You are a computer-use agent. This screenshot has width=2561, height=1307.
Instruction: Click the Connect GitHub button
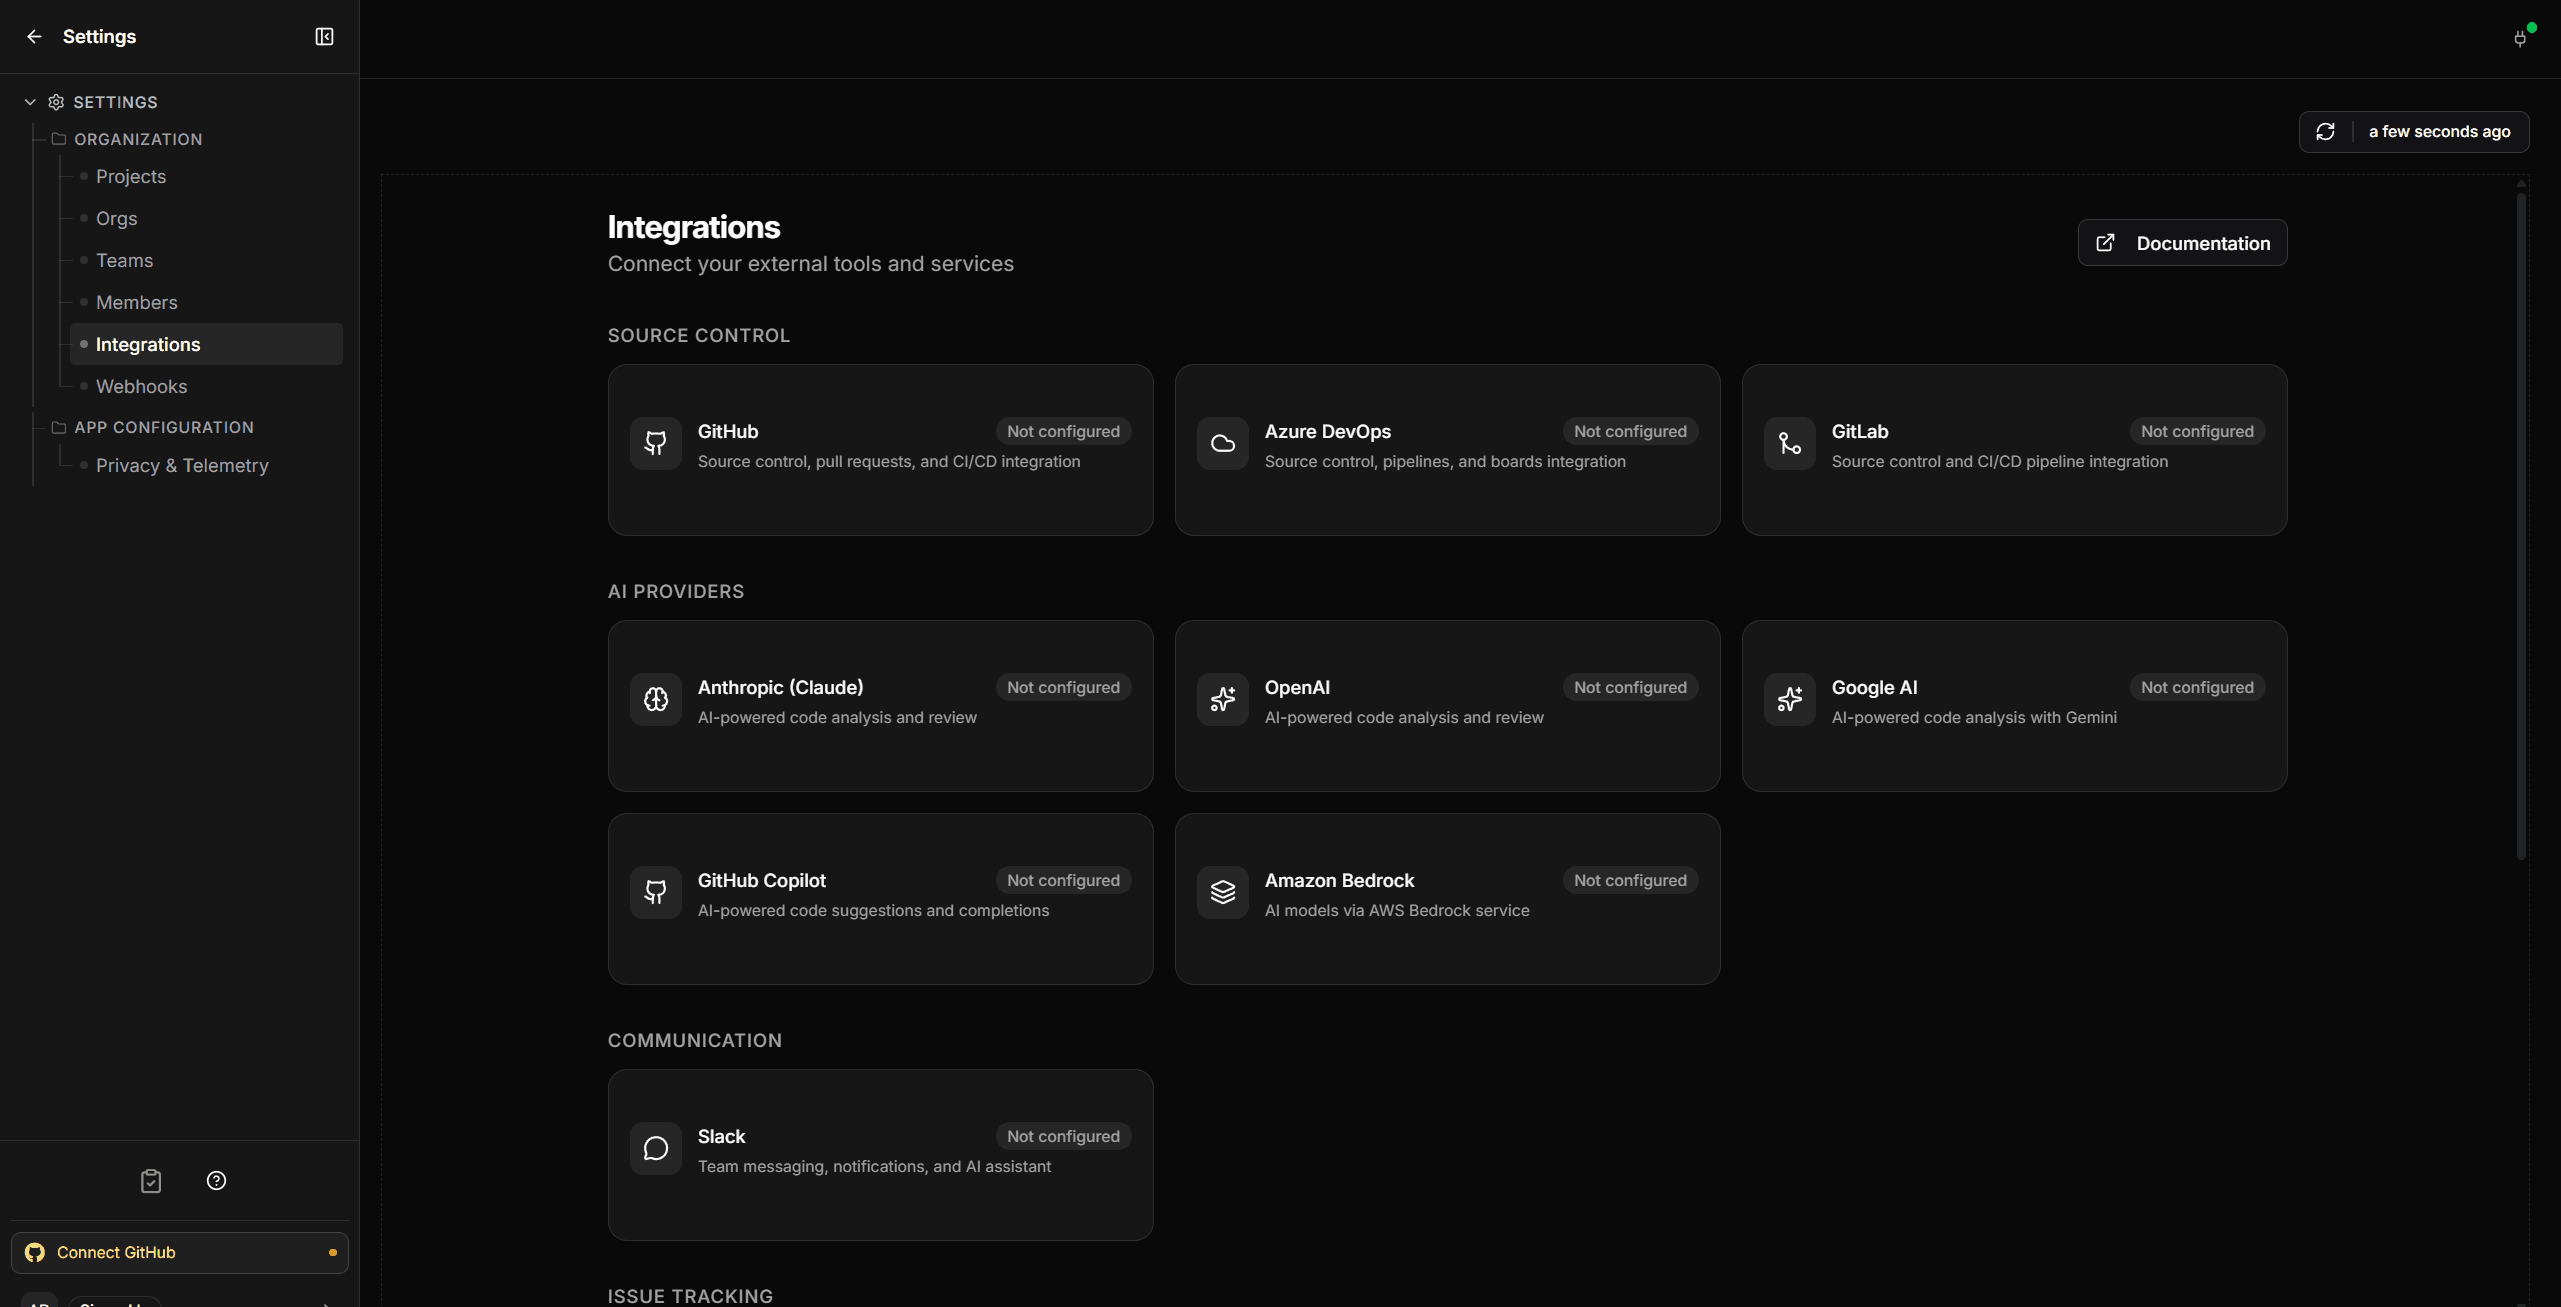(x=180, y=1252)
